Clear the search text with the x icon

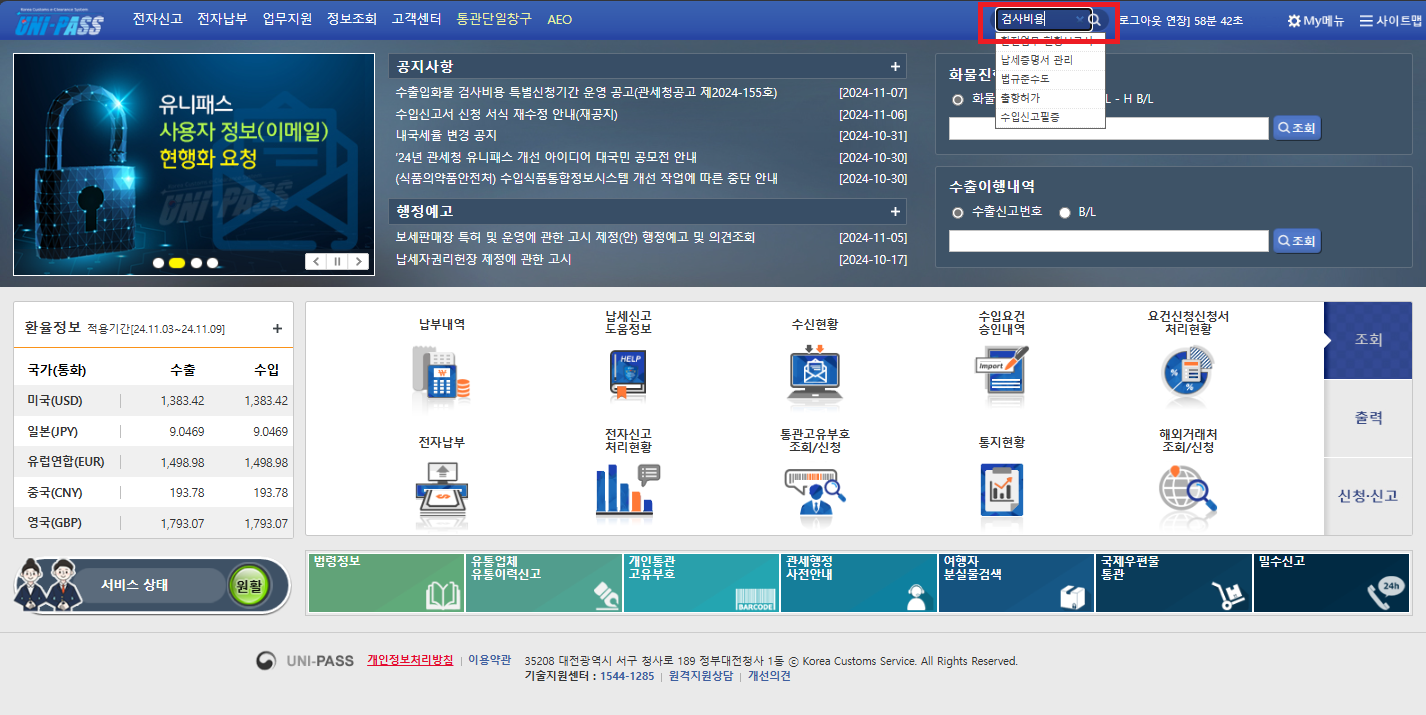1079,20
